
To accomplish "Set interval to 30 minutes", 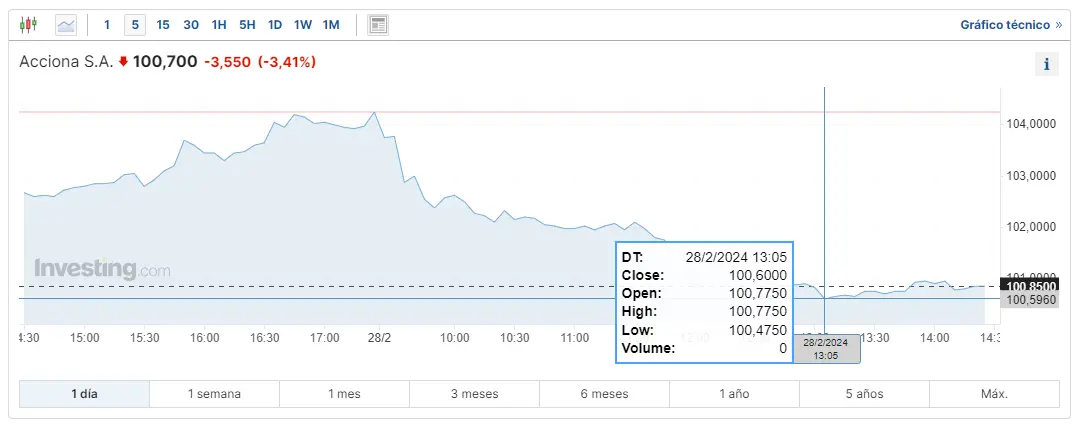I will [191, 24].
